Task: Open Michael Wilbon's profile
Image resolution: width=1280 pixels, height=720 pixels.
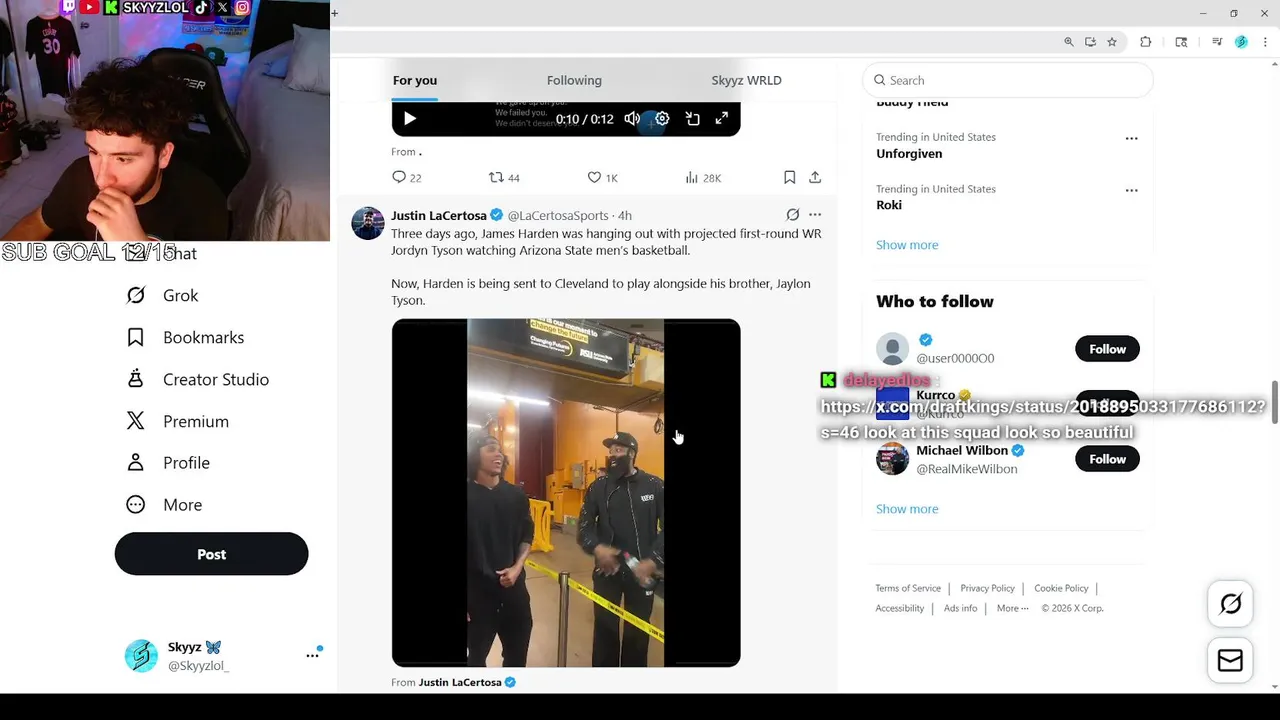Action: pyautogui.click(x=962, y=450)
